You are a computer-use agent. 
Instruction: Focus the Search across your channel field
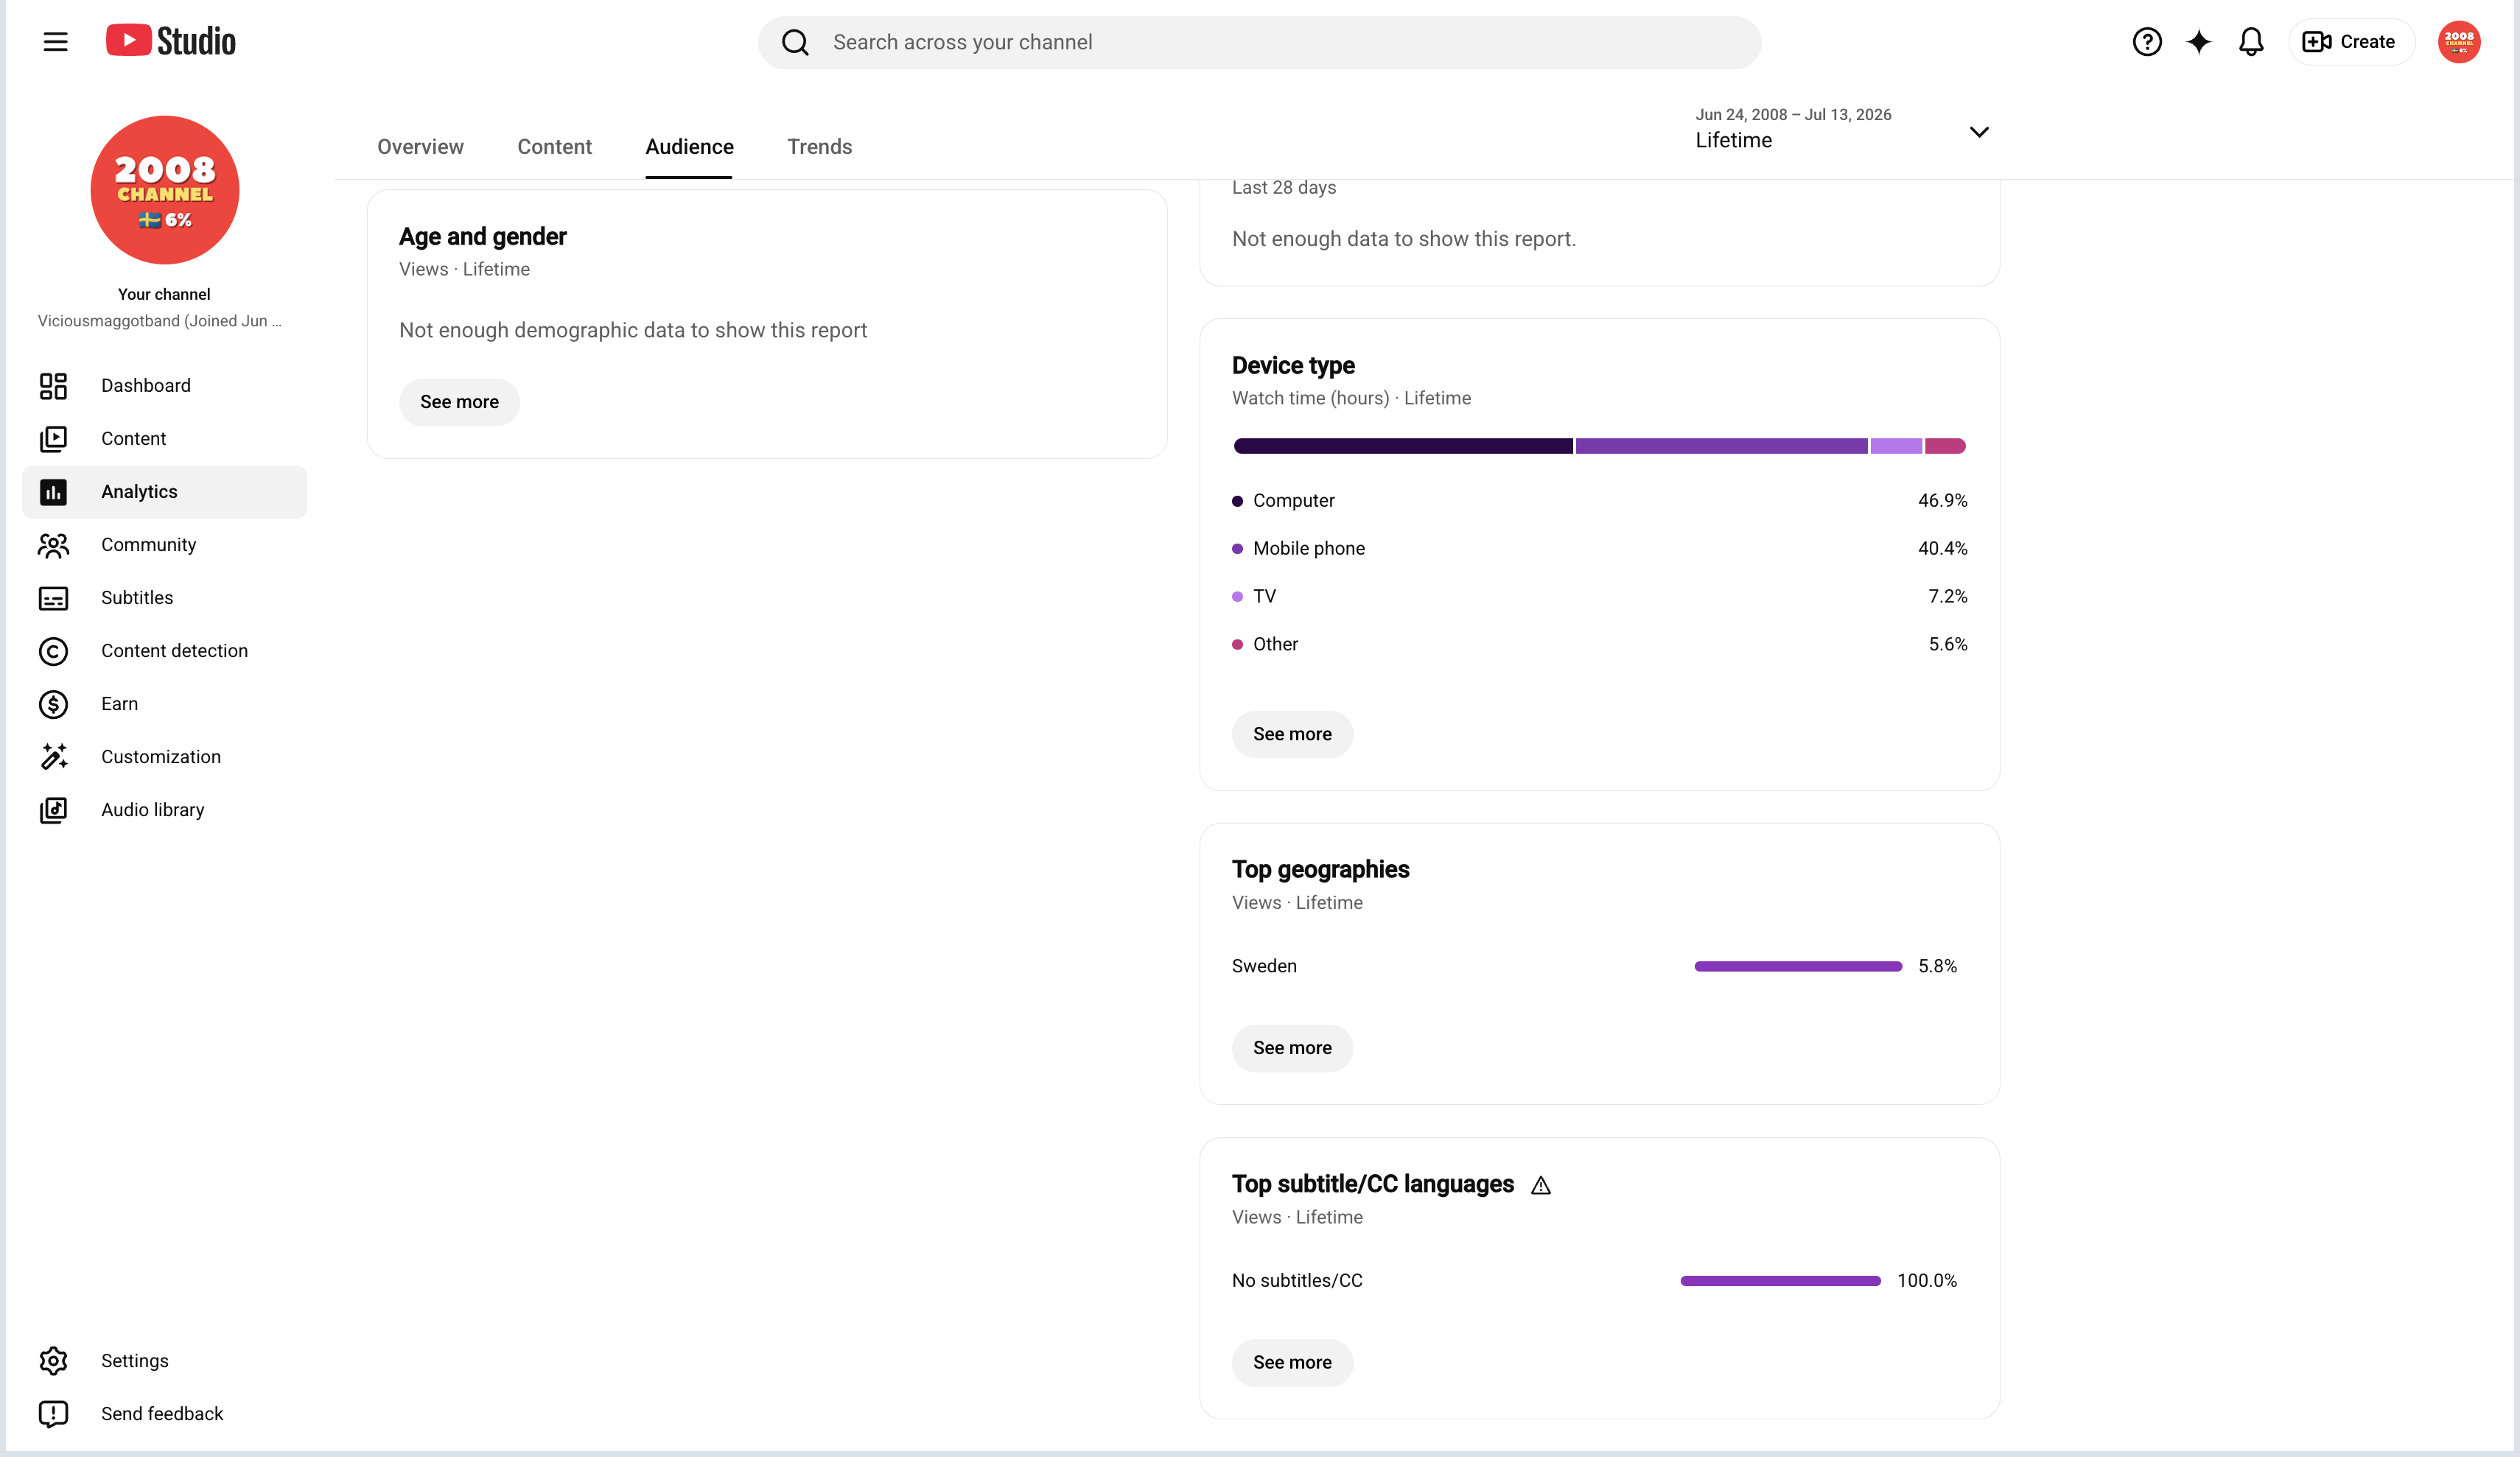(1259, 42)
